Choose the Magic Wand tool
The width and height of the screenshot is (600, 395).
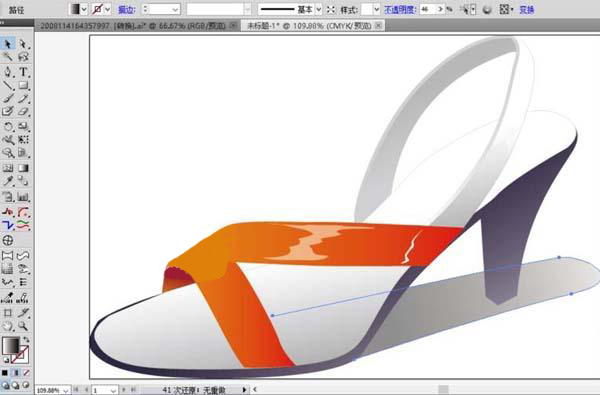(8, 57)
